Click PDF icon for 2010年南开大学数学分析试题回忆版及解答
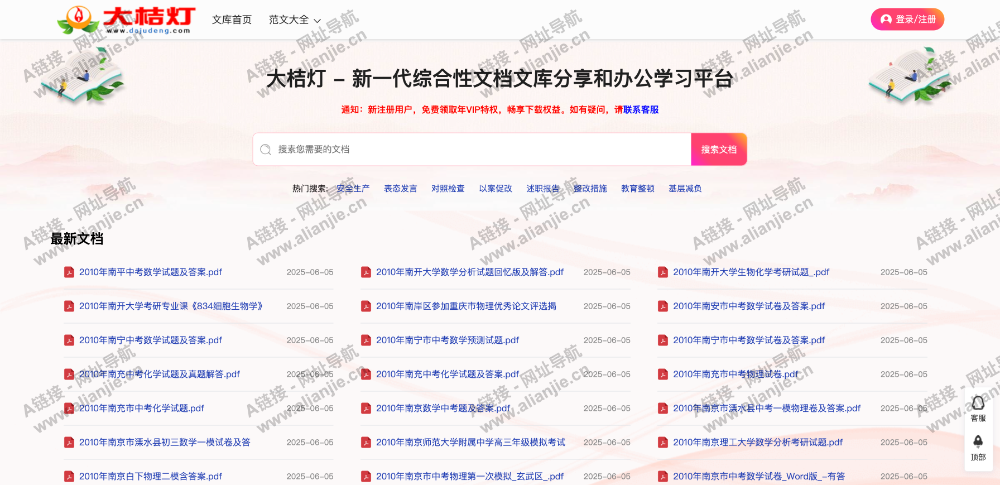Viewport: 1000px width, 485px height. click(366, 272)
